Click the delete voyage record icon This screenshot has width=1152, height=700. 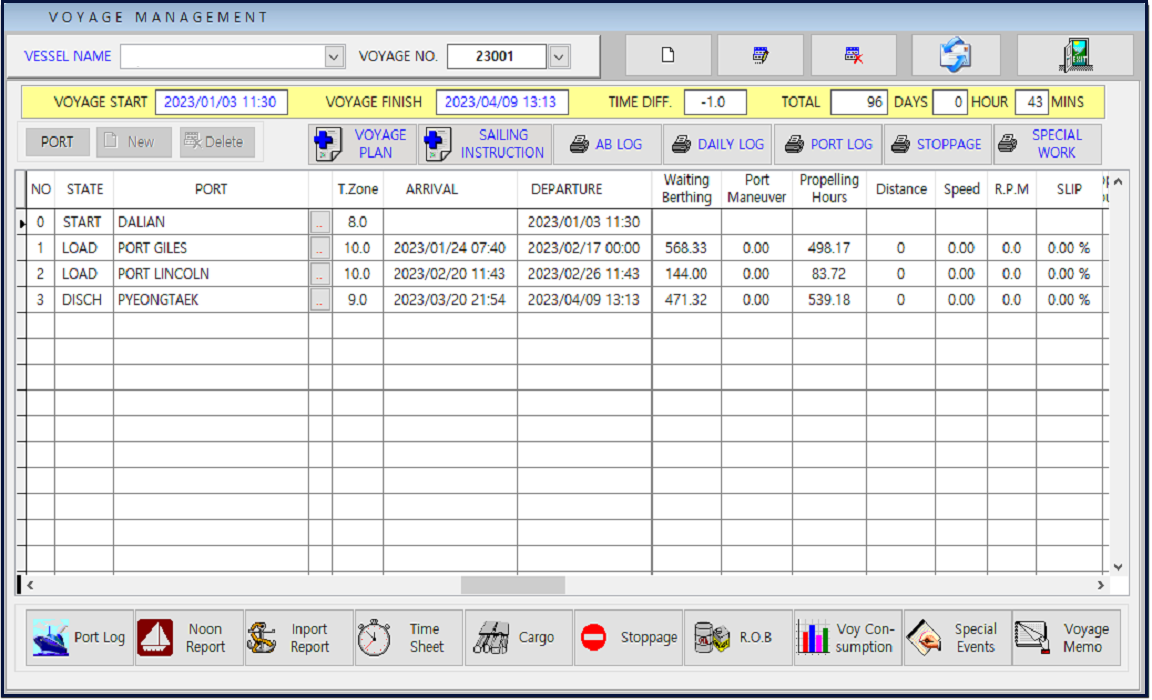(853, 55)
